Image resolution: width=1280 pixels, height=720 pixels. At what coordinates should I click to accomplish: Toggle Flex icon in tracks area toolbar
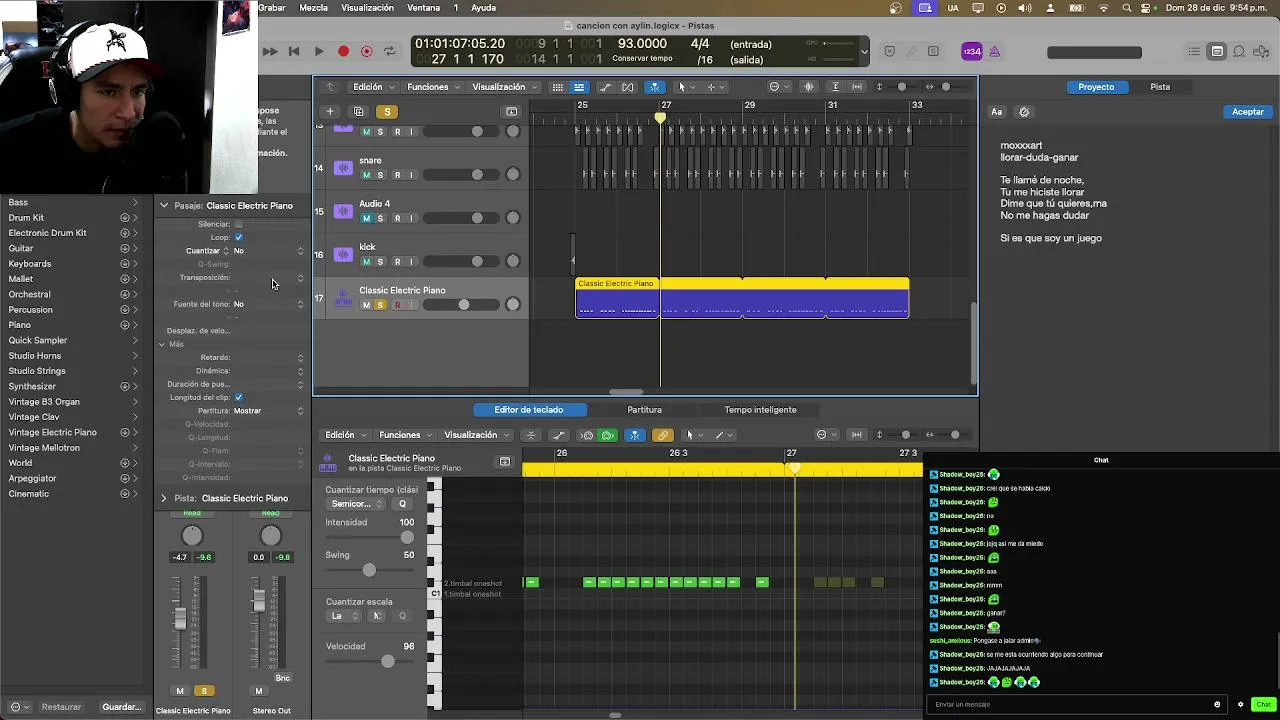click(628, 87)
